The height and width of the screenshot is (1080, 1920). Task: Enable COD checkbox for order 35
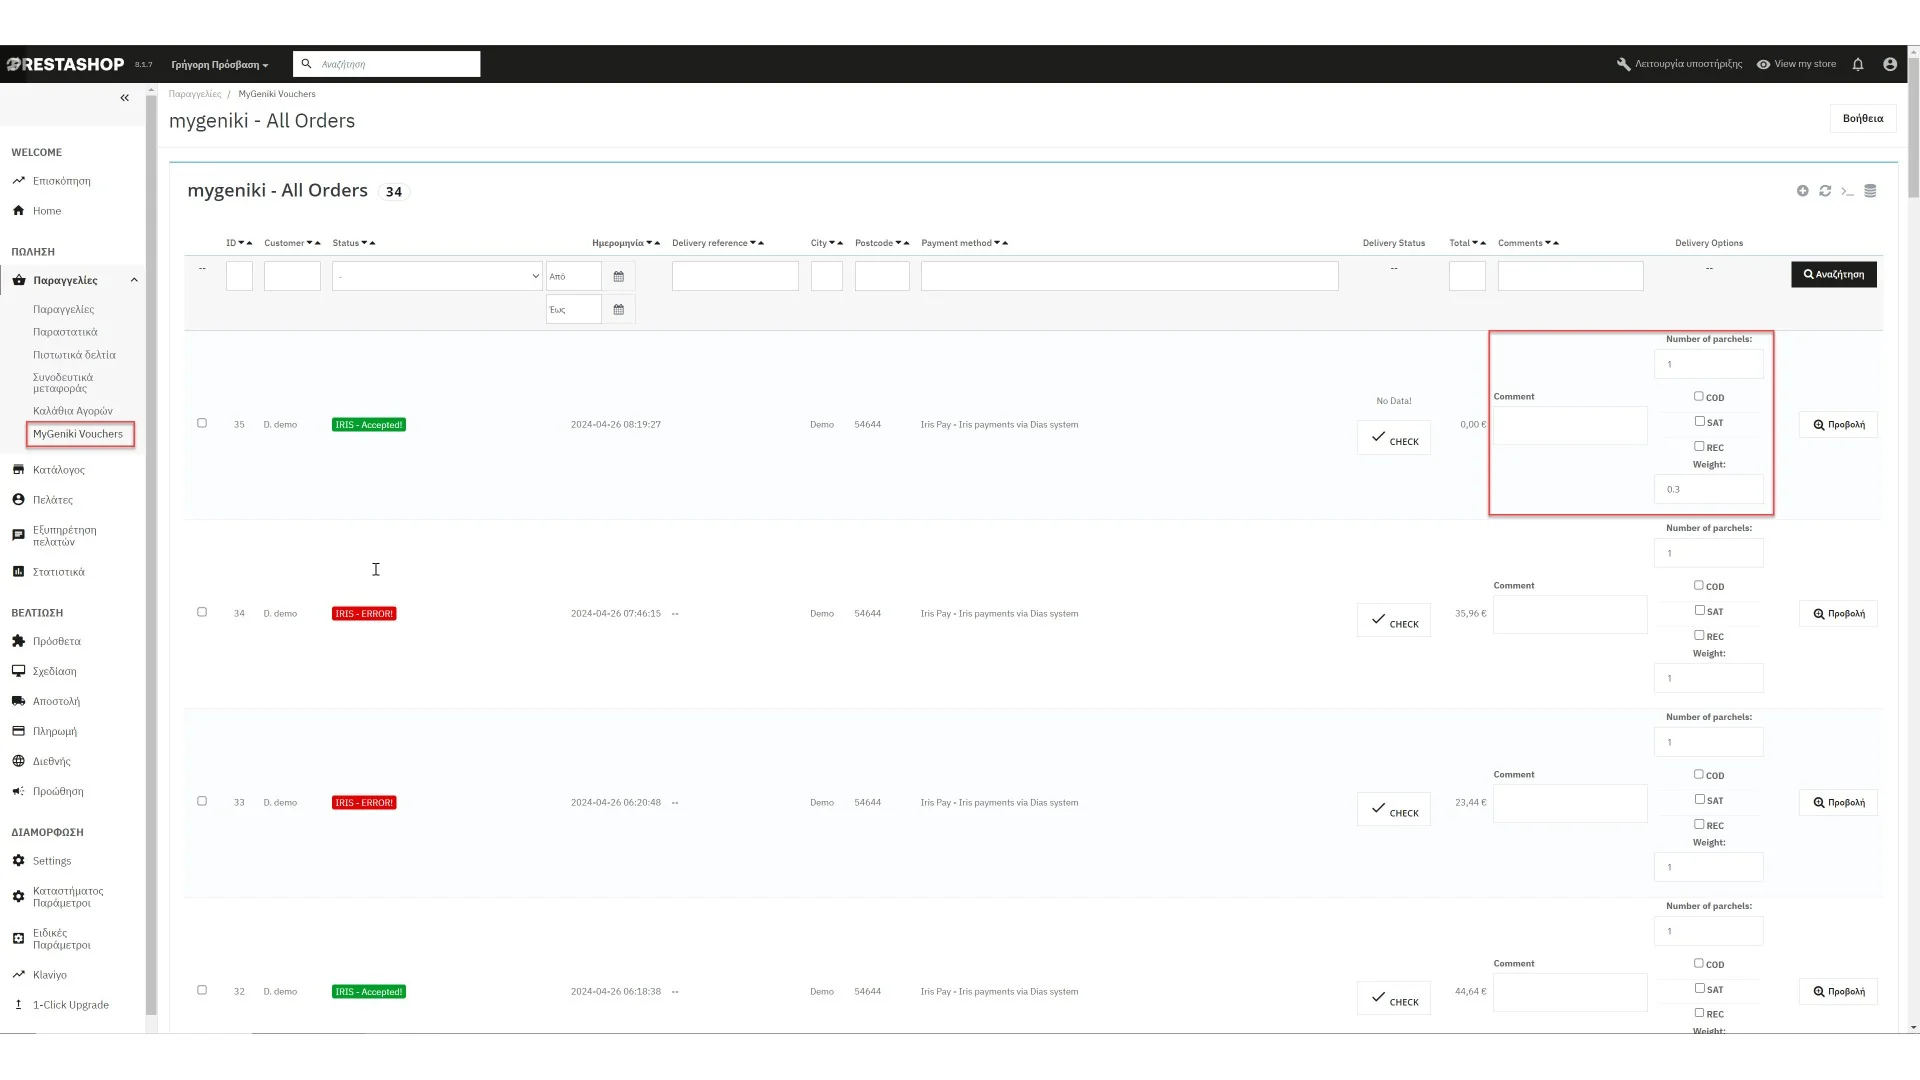[x=1698, y=397]
